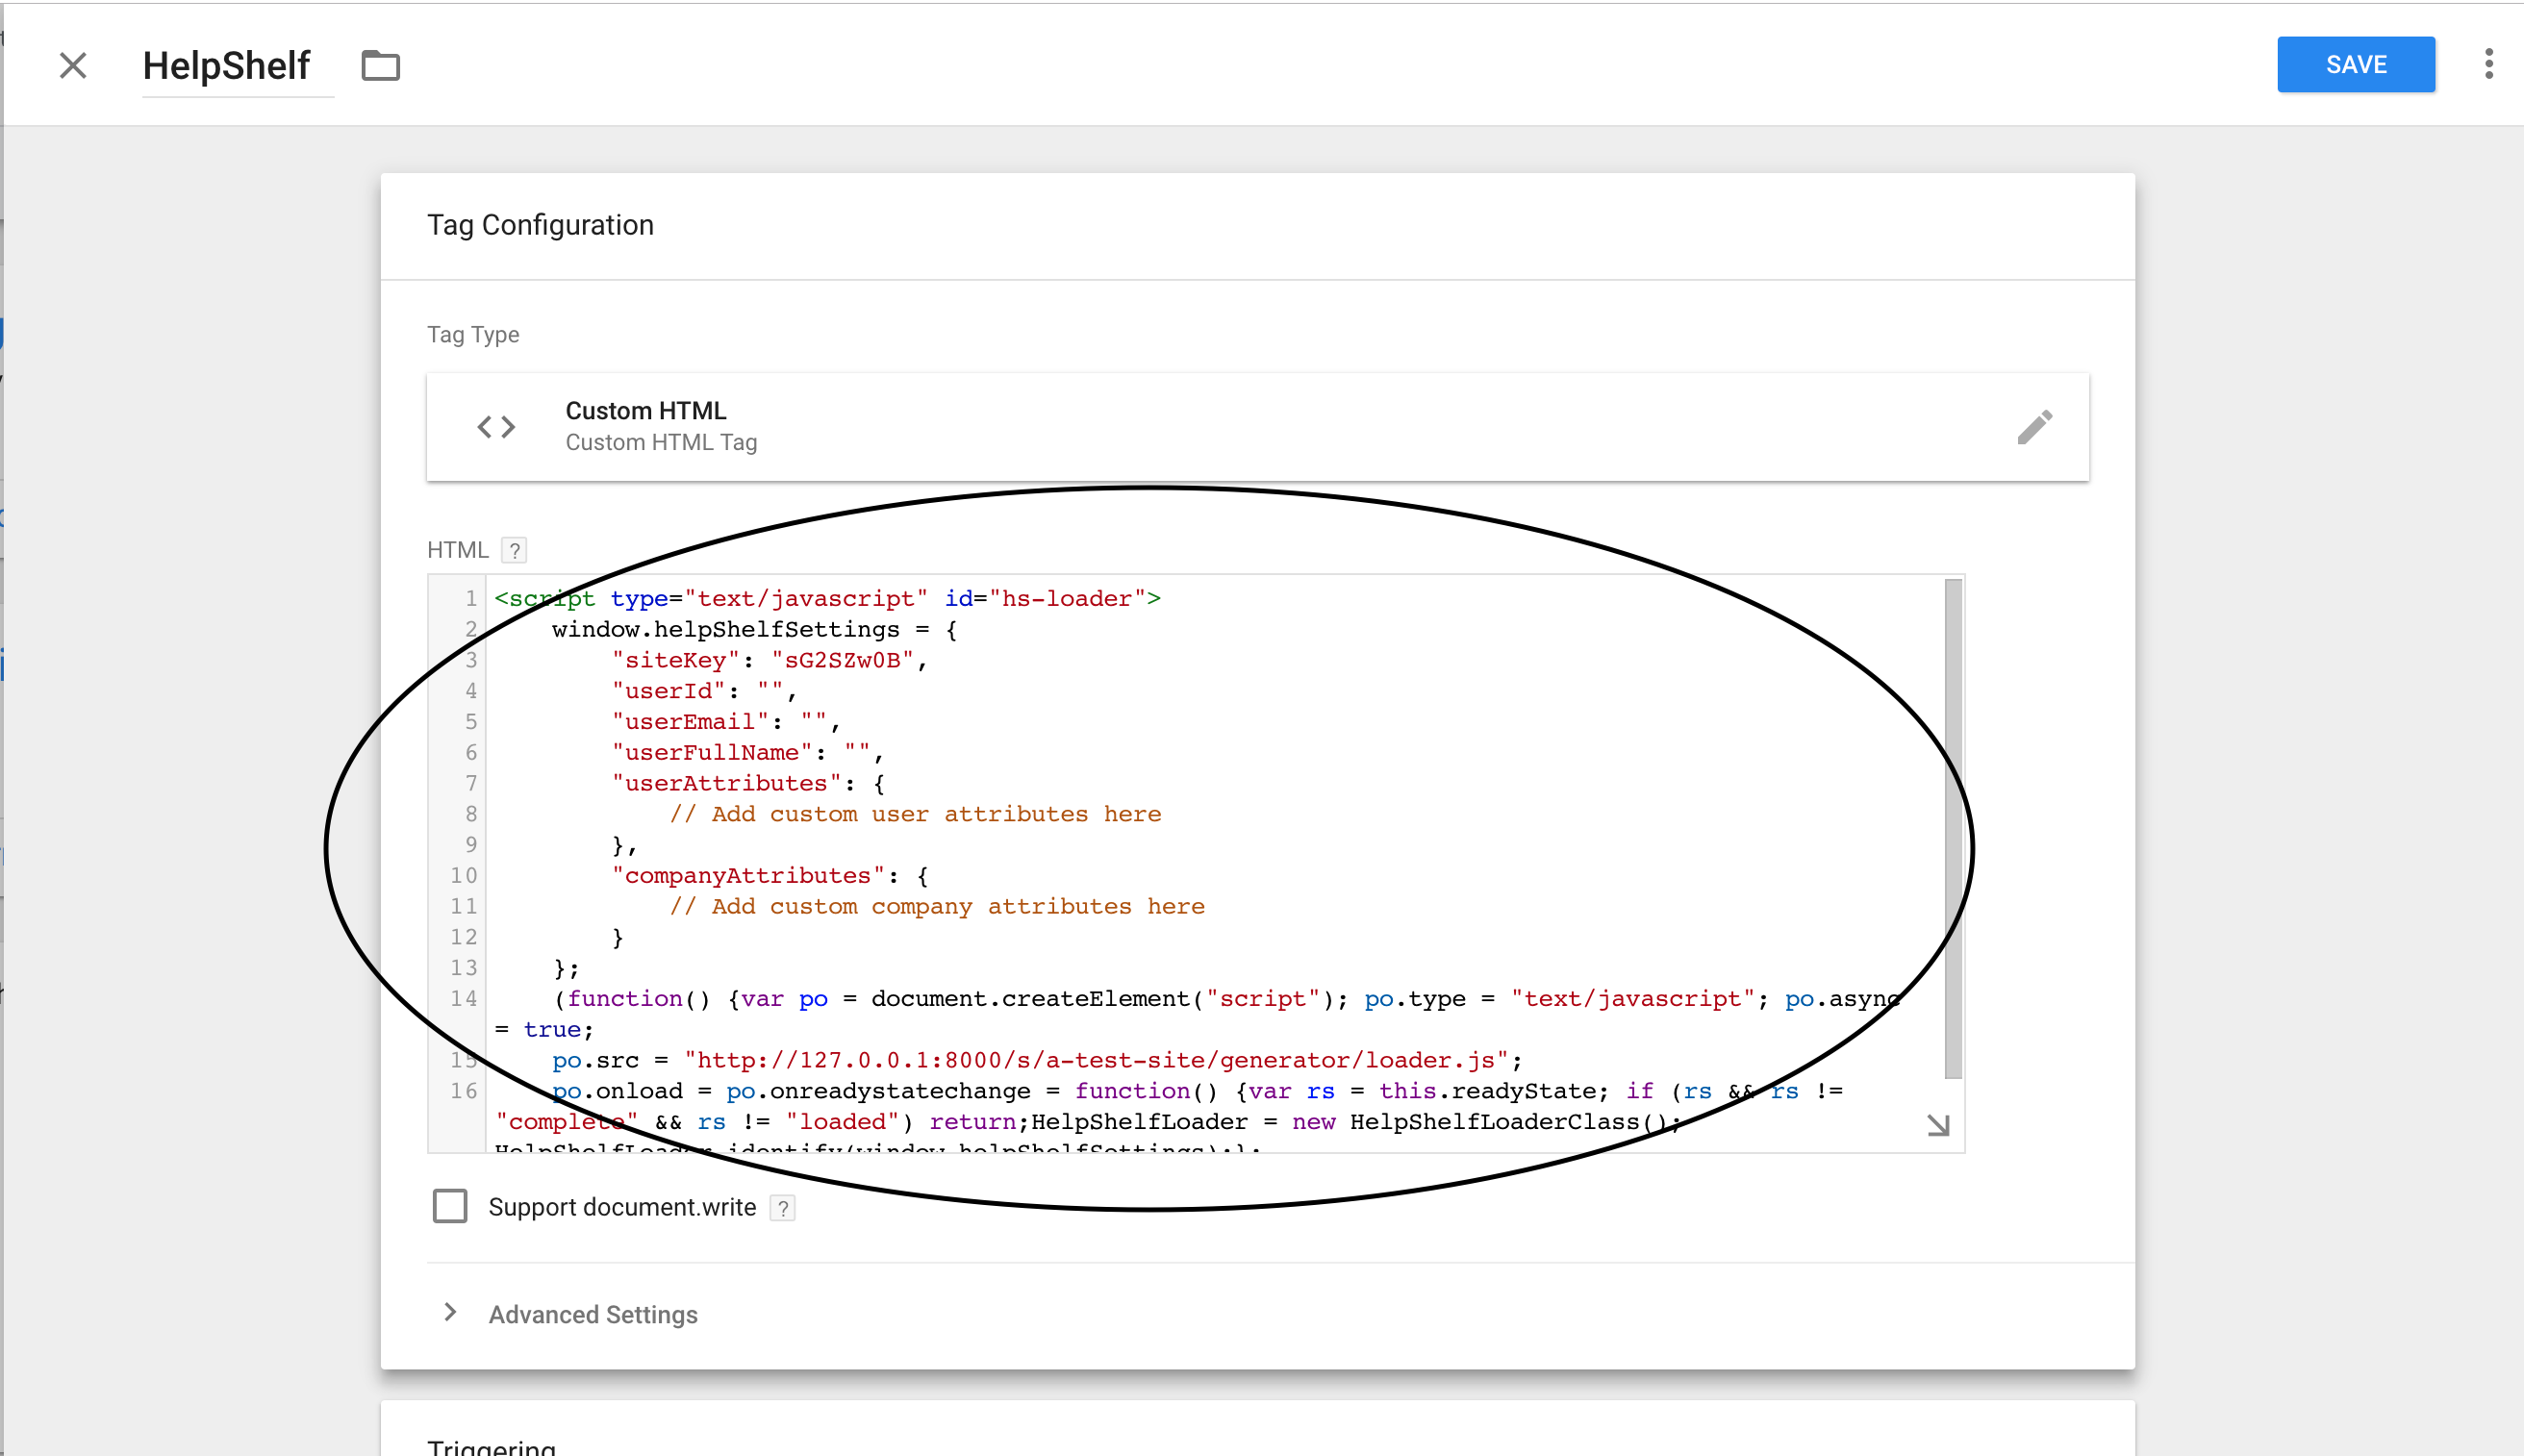Save the tag with the SAVE button
The height and width of the screenshot is (1456, 2524).
pos(2355,65)
